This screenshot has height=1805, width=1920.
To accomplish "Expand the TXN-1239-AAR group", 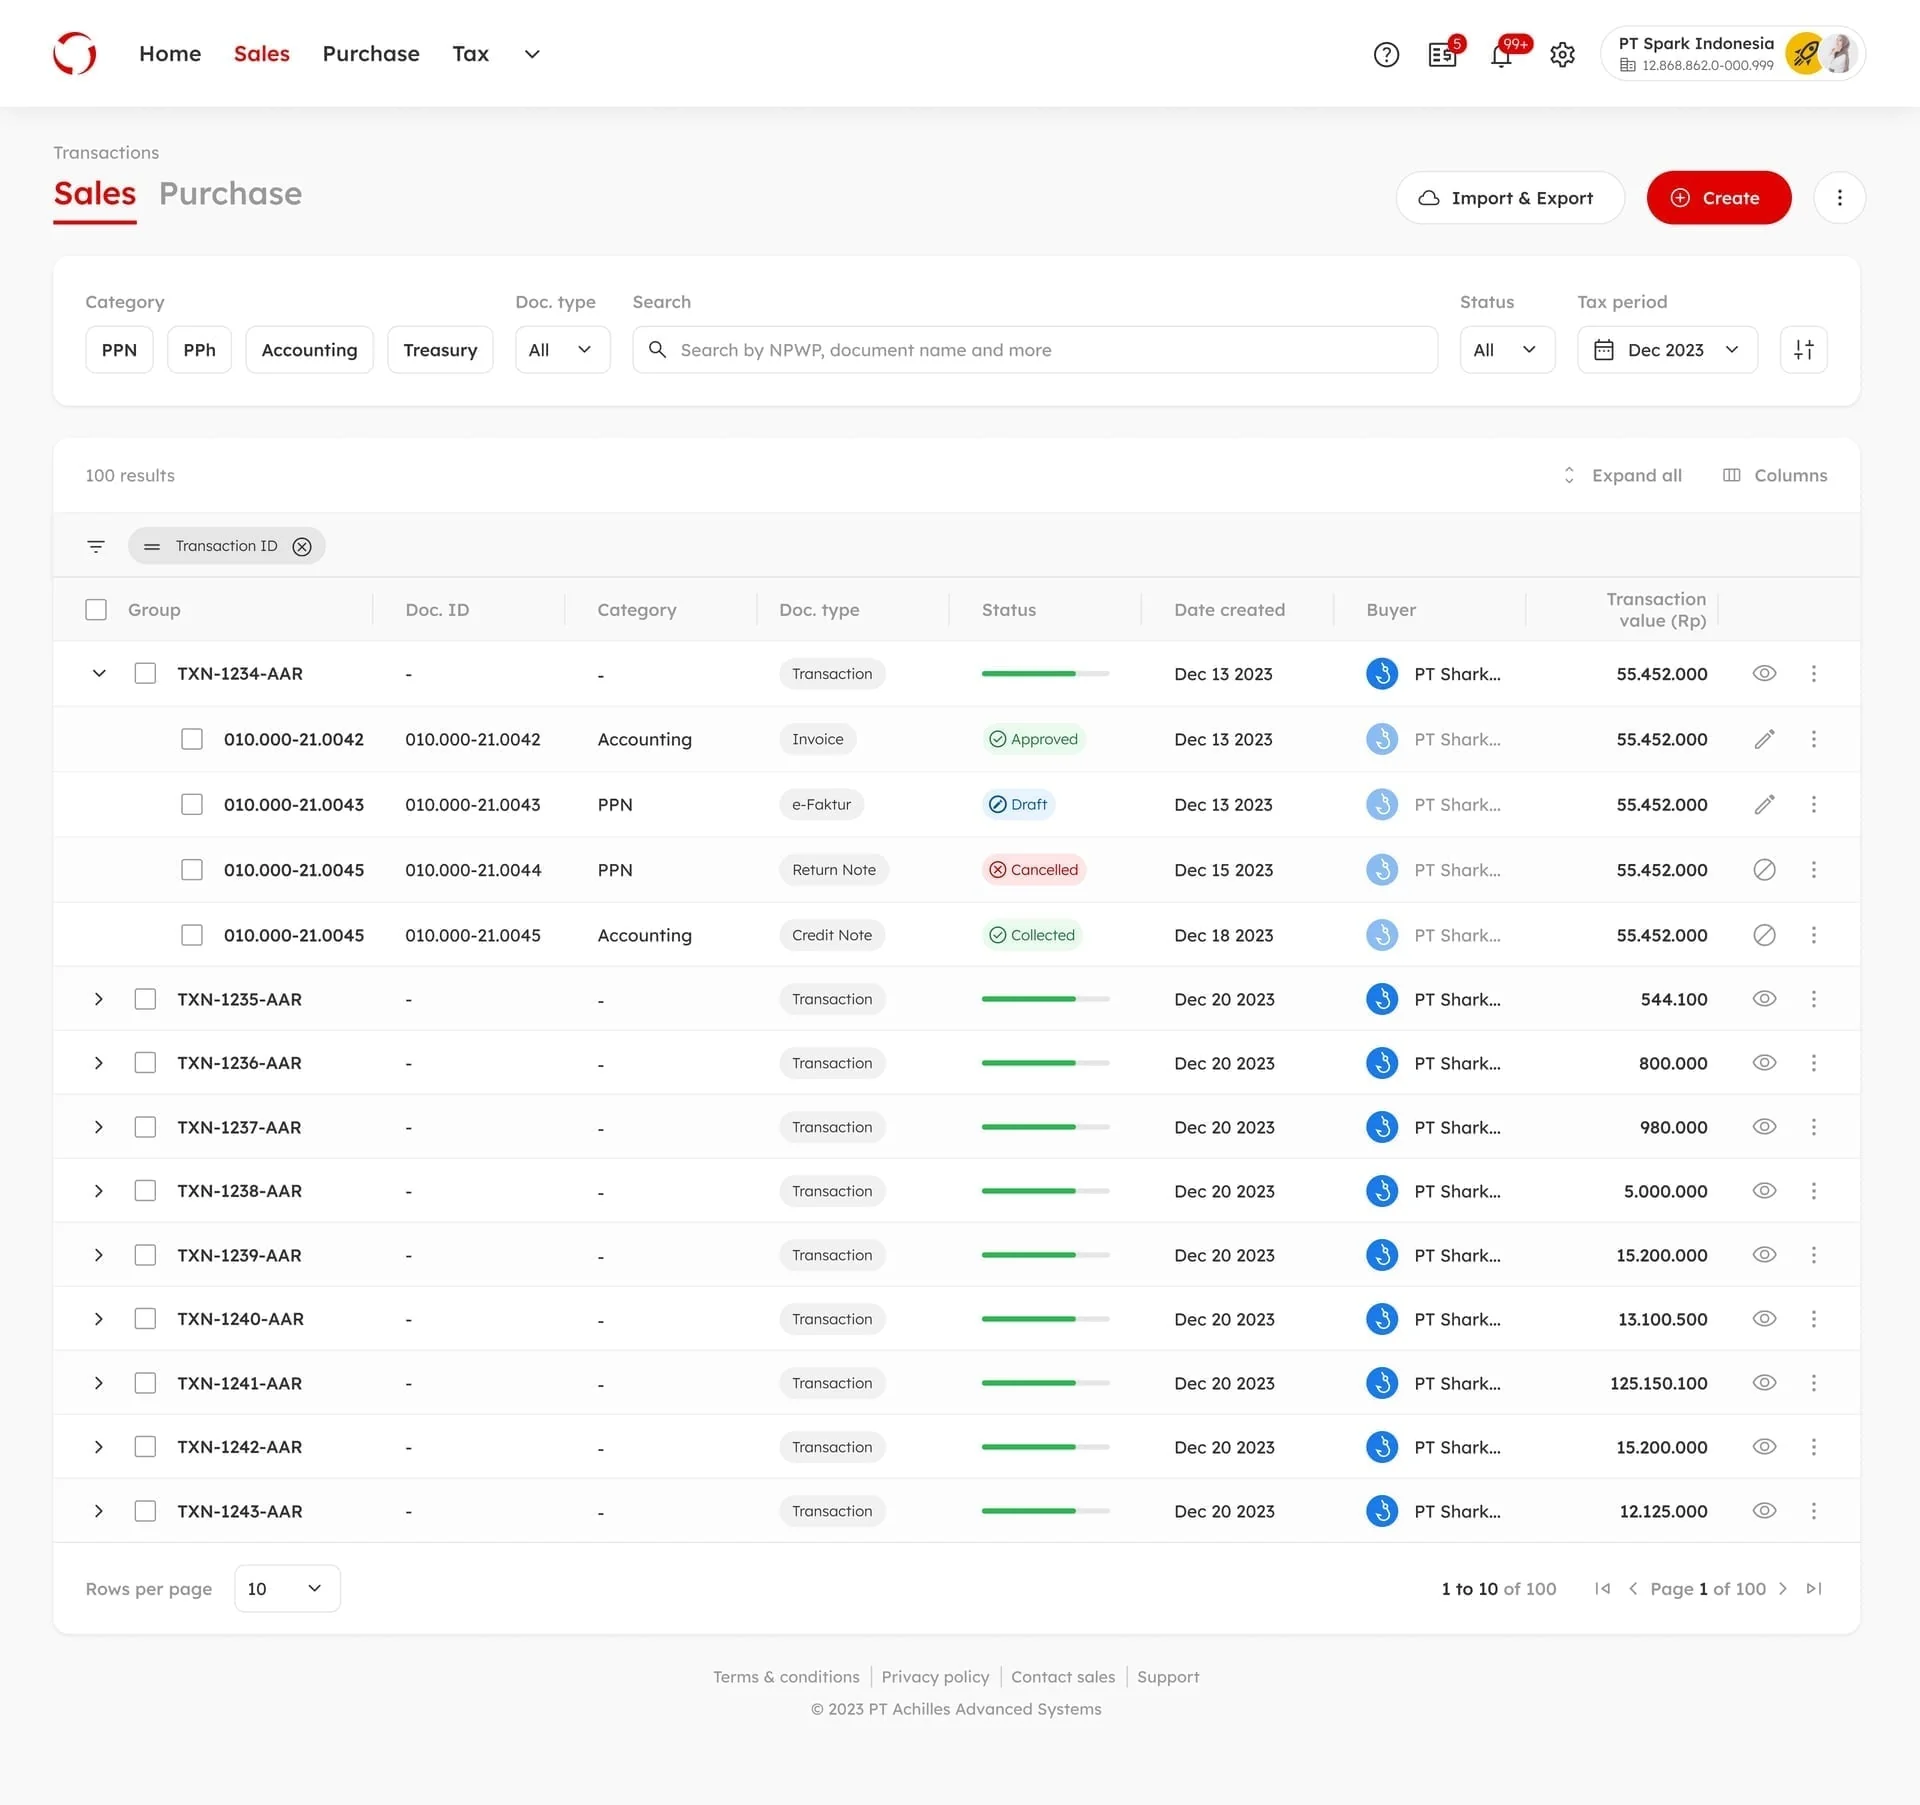I will click(99, 1255).
